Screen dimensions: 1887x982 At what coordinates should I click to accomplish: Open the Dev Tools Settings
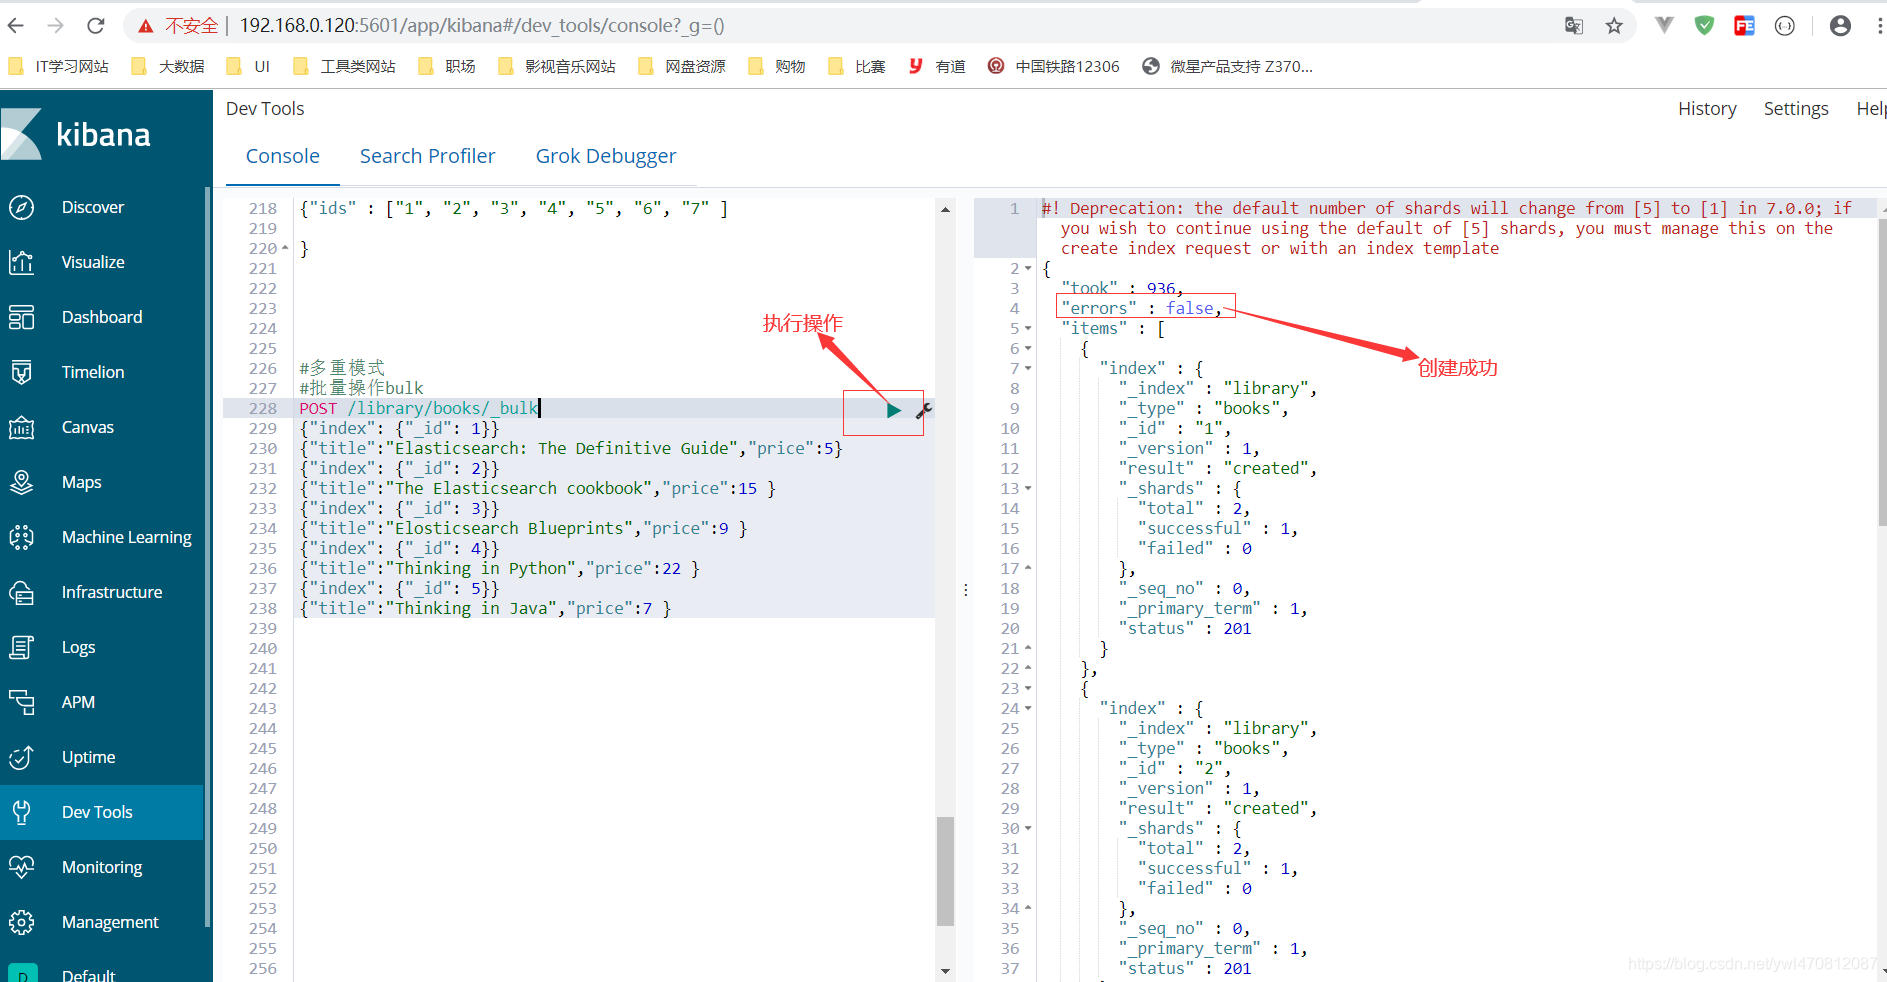pyautogui.click(x=1796, y=108)
